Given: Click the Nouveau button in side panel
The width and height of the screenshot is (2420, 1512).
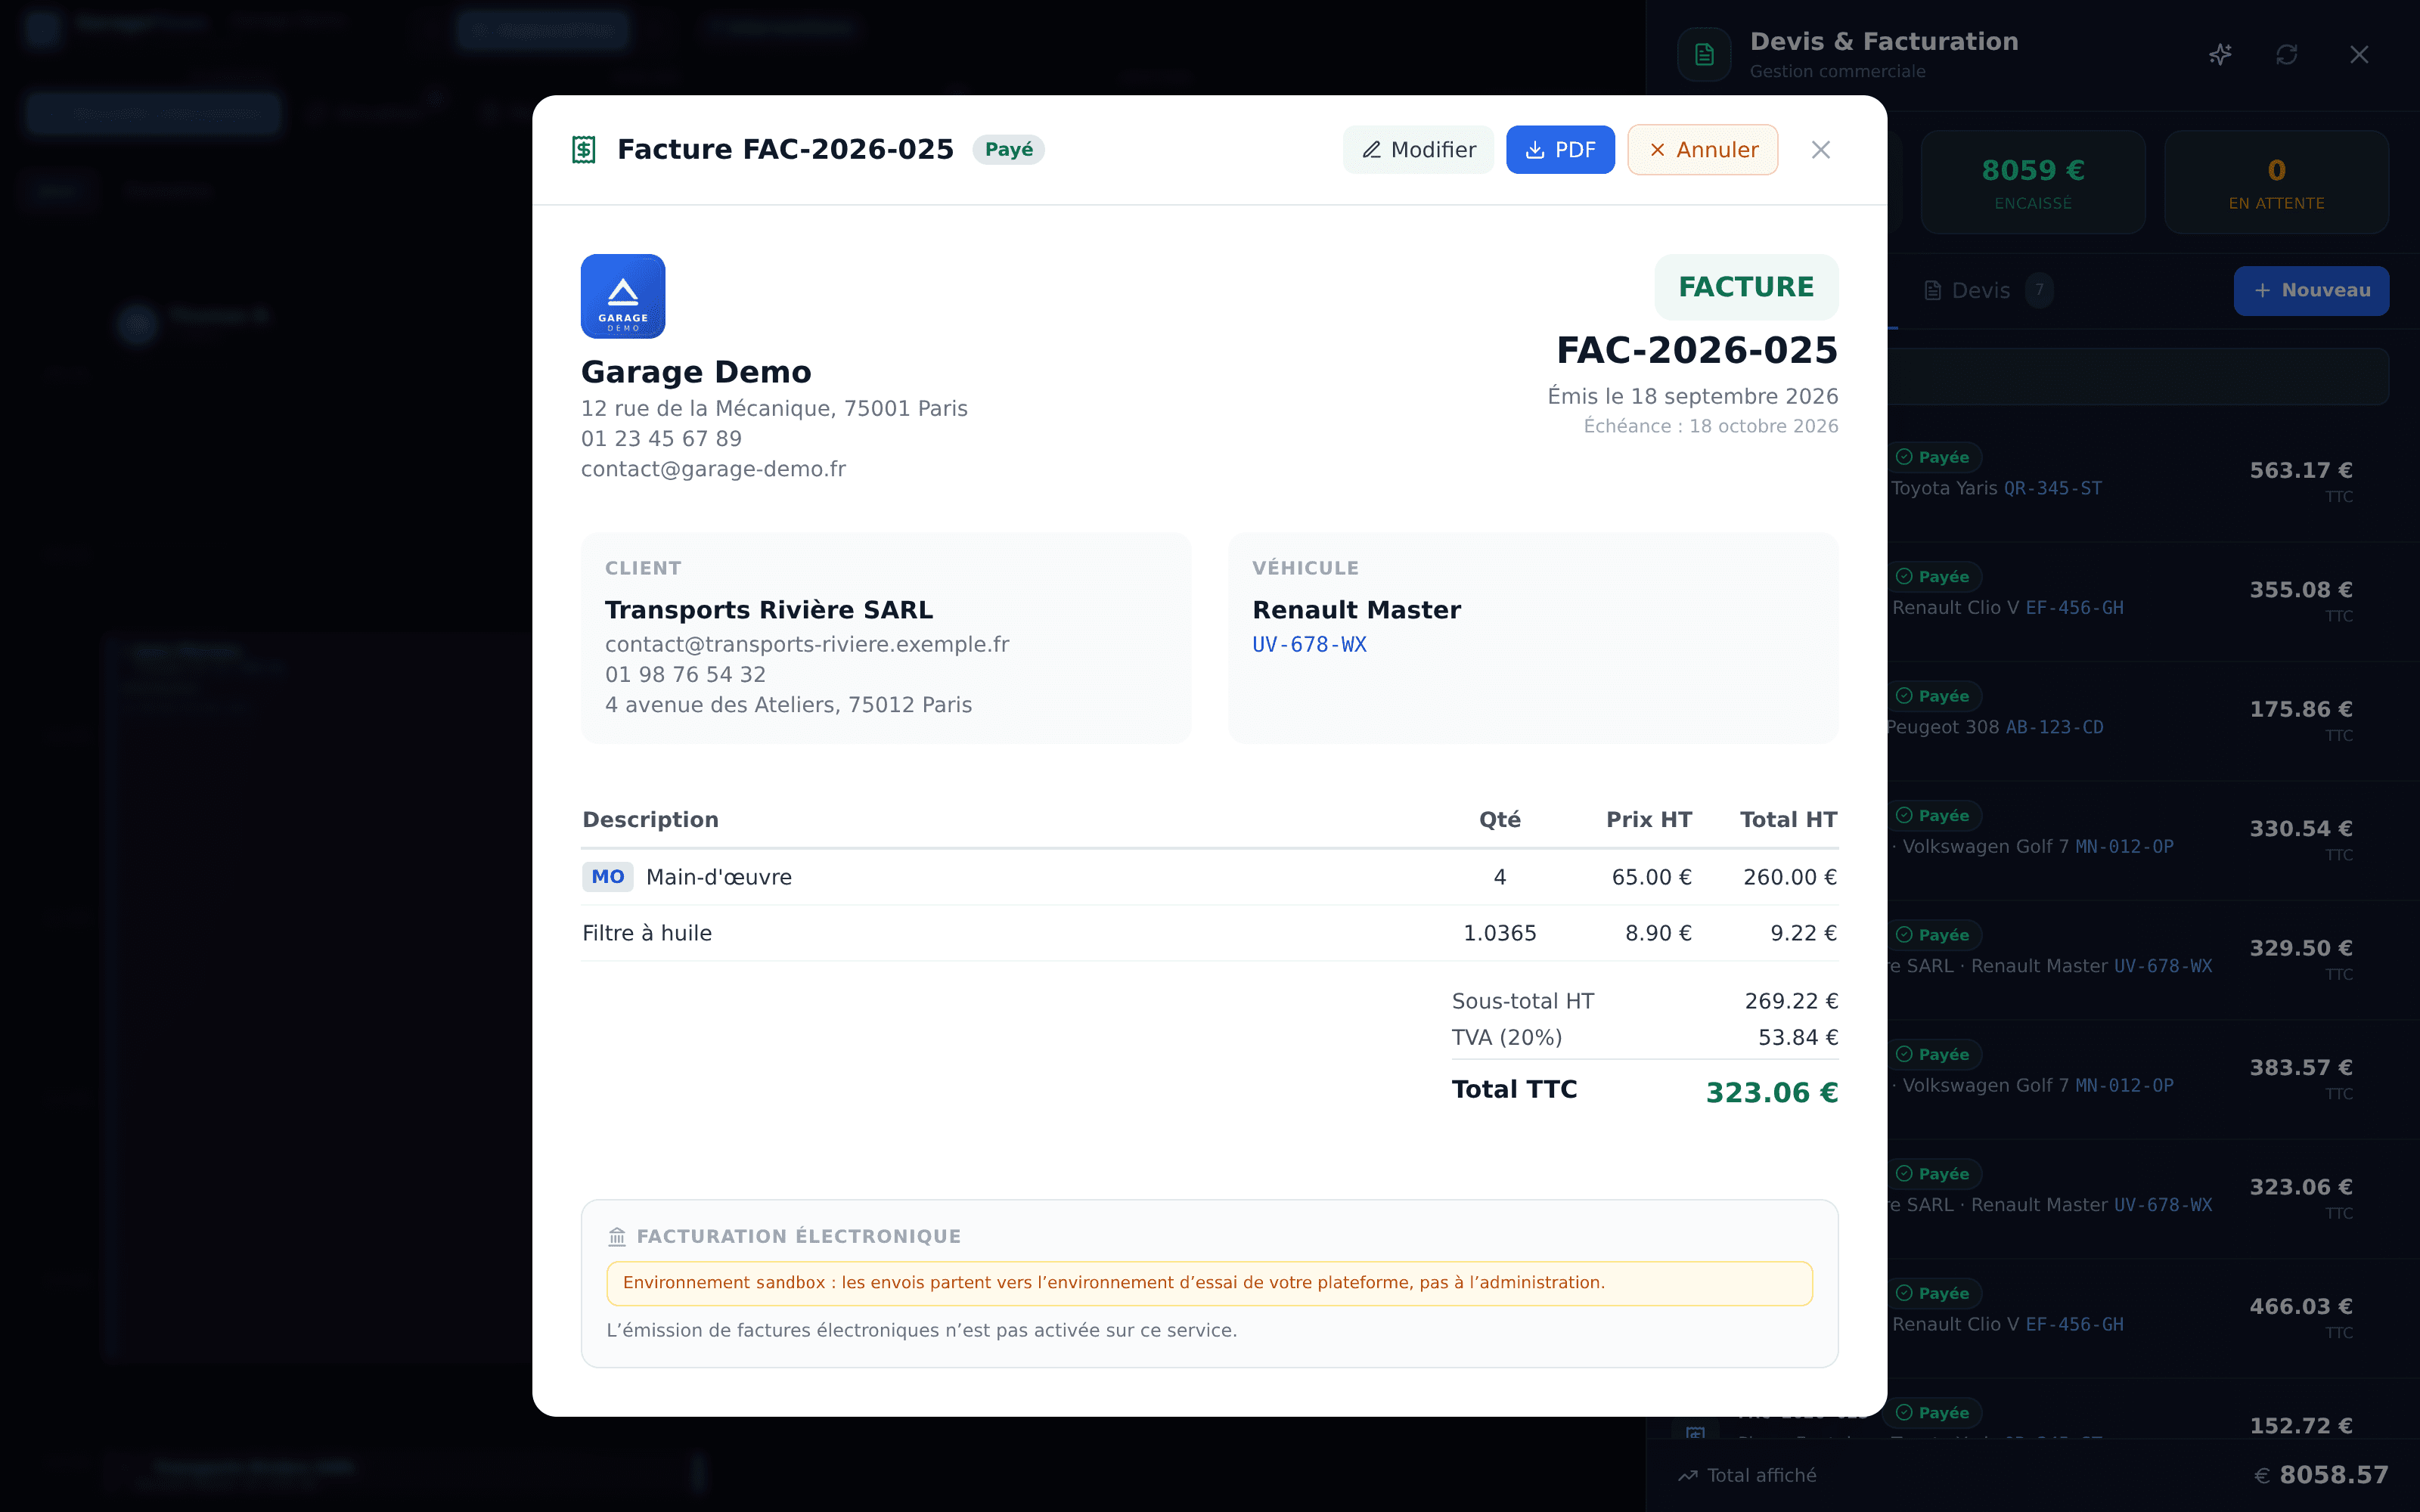Looking at the screenshot, I should [x=2311, y=291].
